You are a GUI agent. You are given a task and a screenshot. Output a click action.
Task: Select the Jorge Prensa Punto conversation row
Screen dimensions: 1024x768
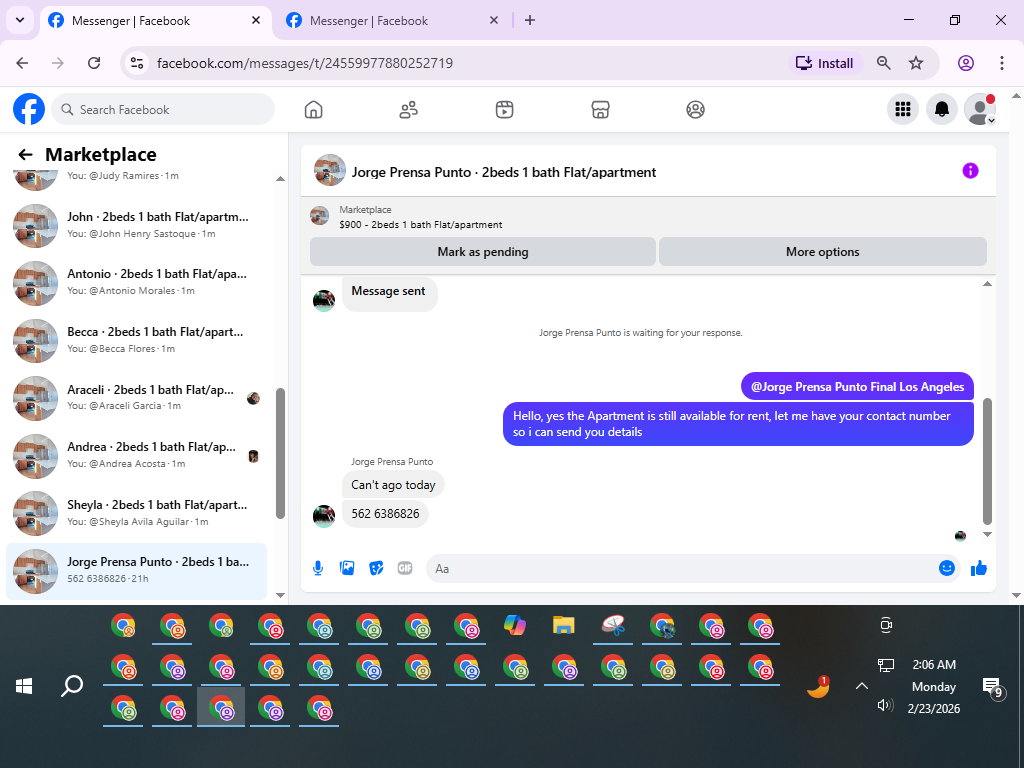[136, 571]
